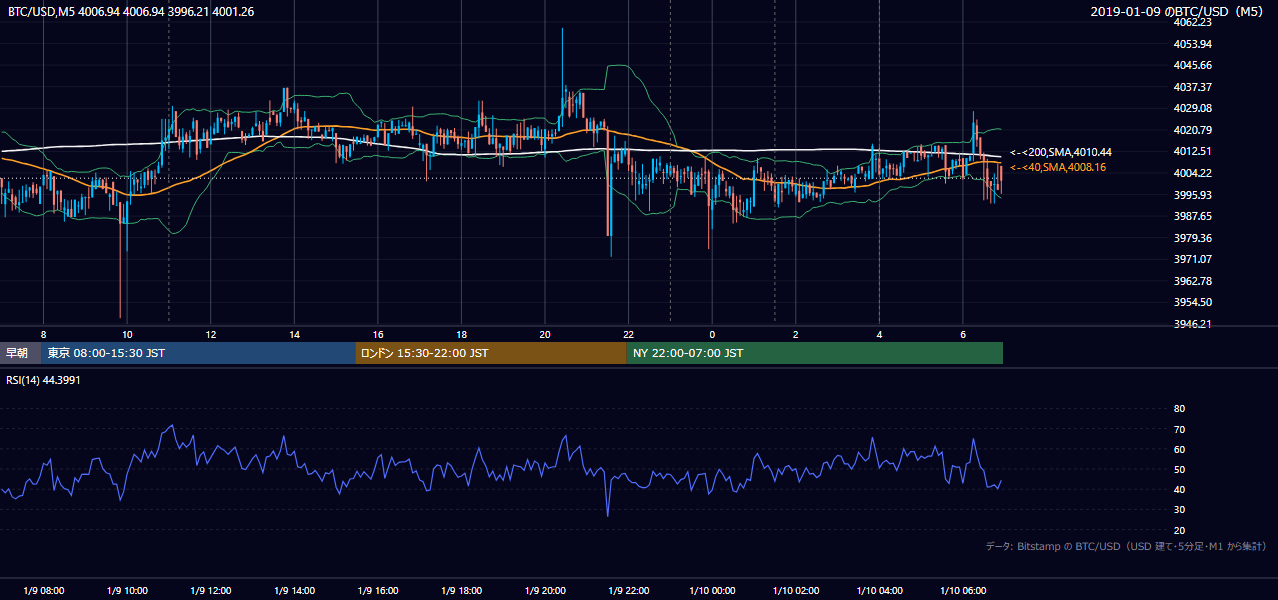Image resolution: width=1278 pixels, height=600 pixels.
Task: Click the BTC/USD,M5 price header text
Action: coord(131,12)
